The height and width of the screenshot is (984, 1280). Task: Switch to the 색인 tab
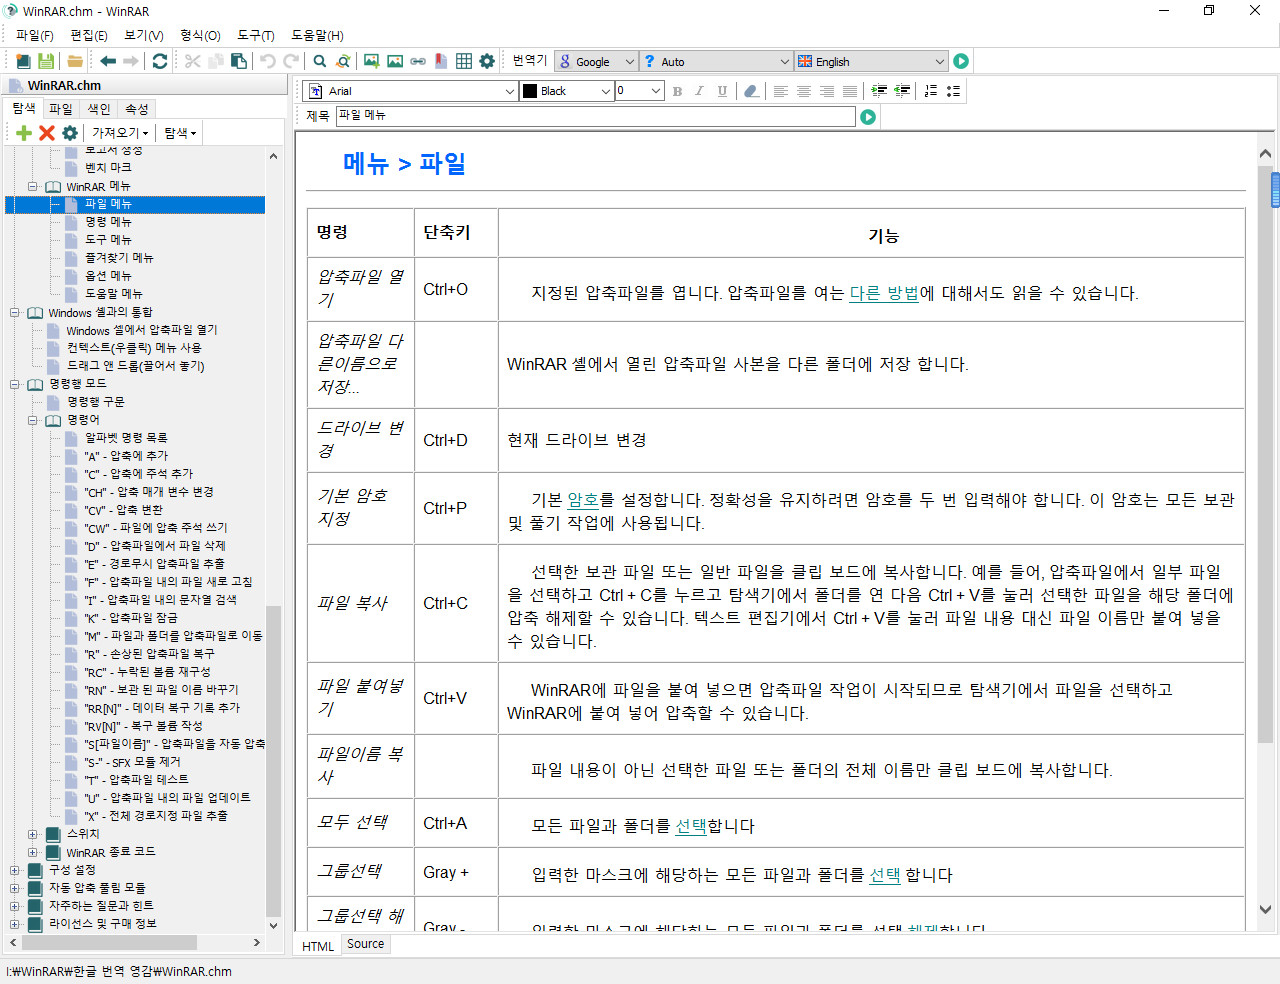99,109
